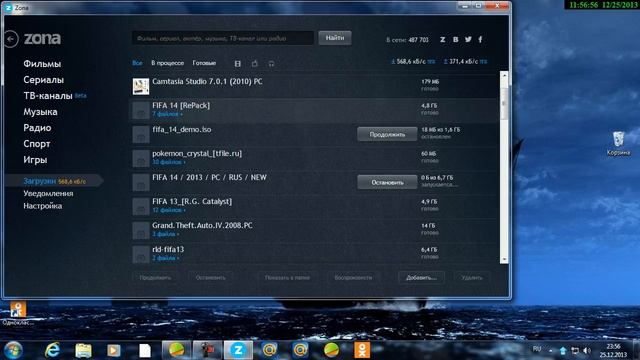Image resolution: width=640 pixels, height=360 pixels.
Task: Stop FIFA 14 / 2013 download with Остановить
Action: [387, 182]
